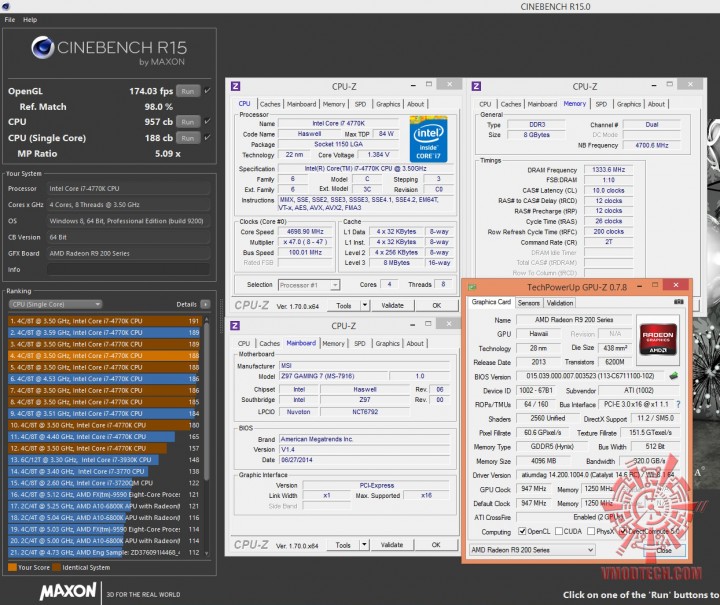Toggle the CPU test checkmark

(208, 121)
